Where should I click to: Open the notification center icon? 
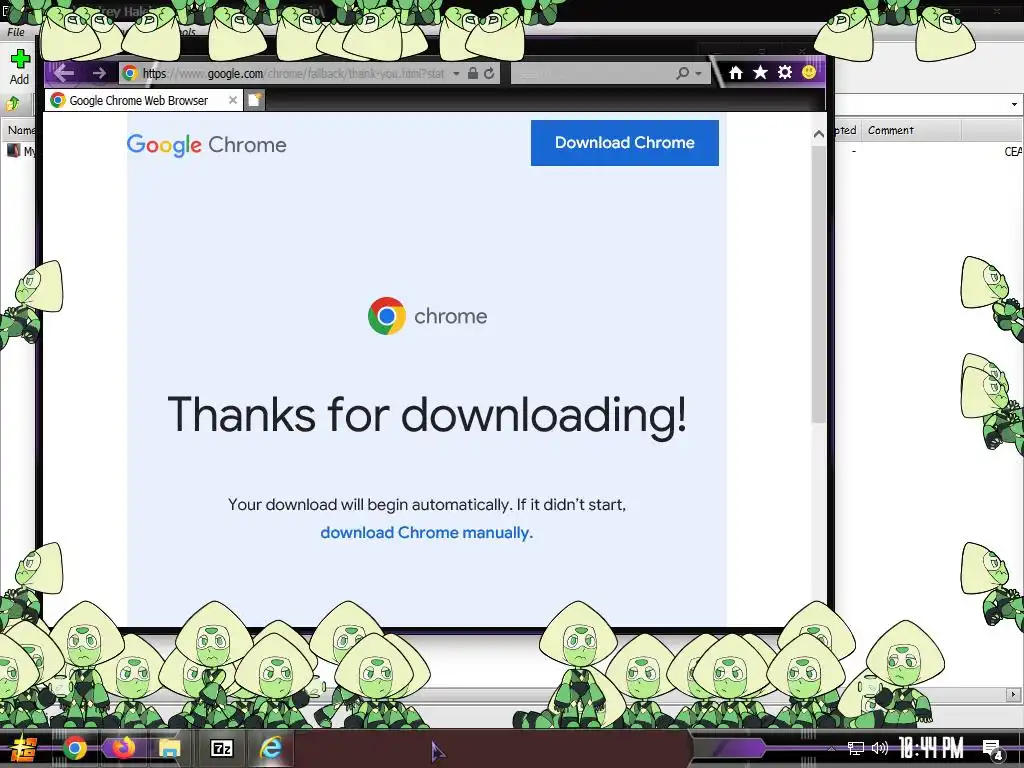click(x=993, y=750)
